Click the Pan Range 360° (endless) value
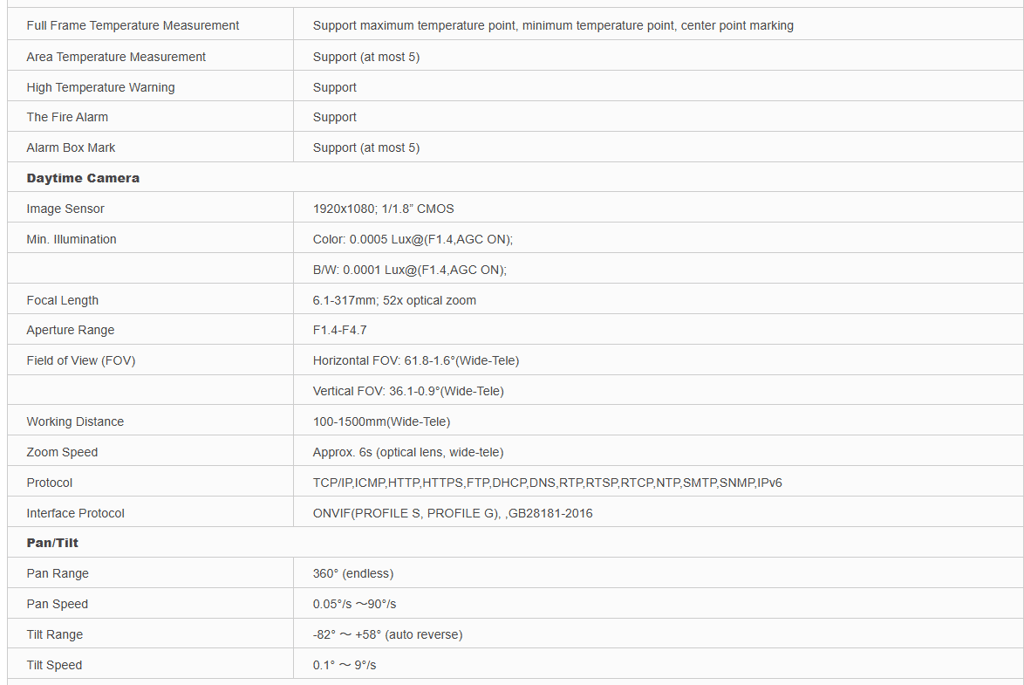The height and width of the screenshot is (685, 1024). 353,574
